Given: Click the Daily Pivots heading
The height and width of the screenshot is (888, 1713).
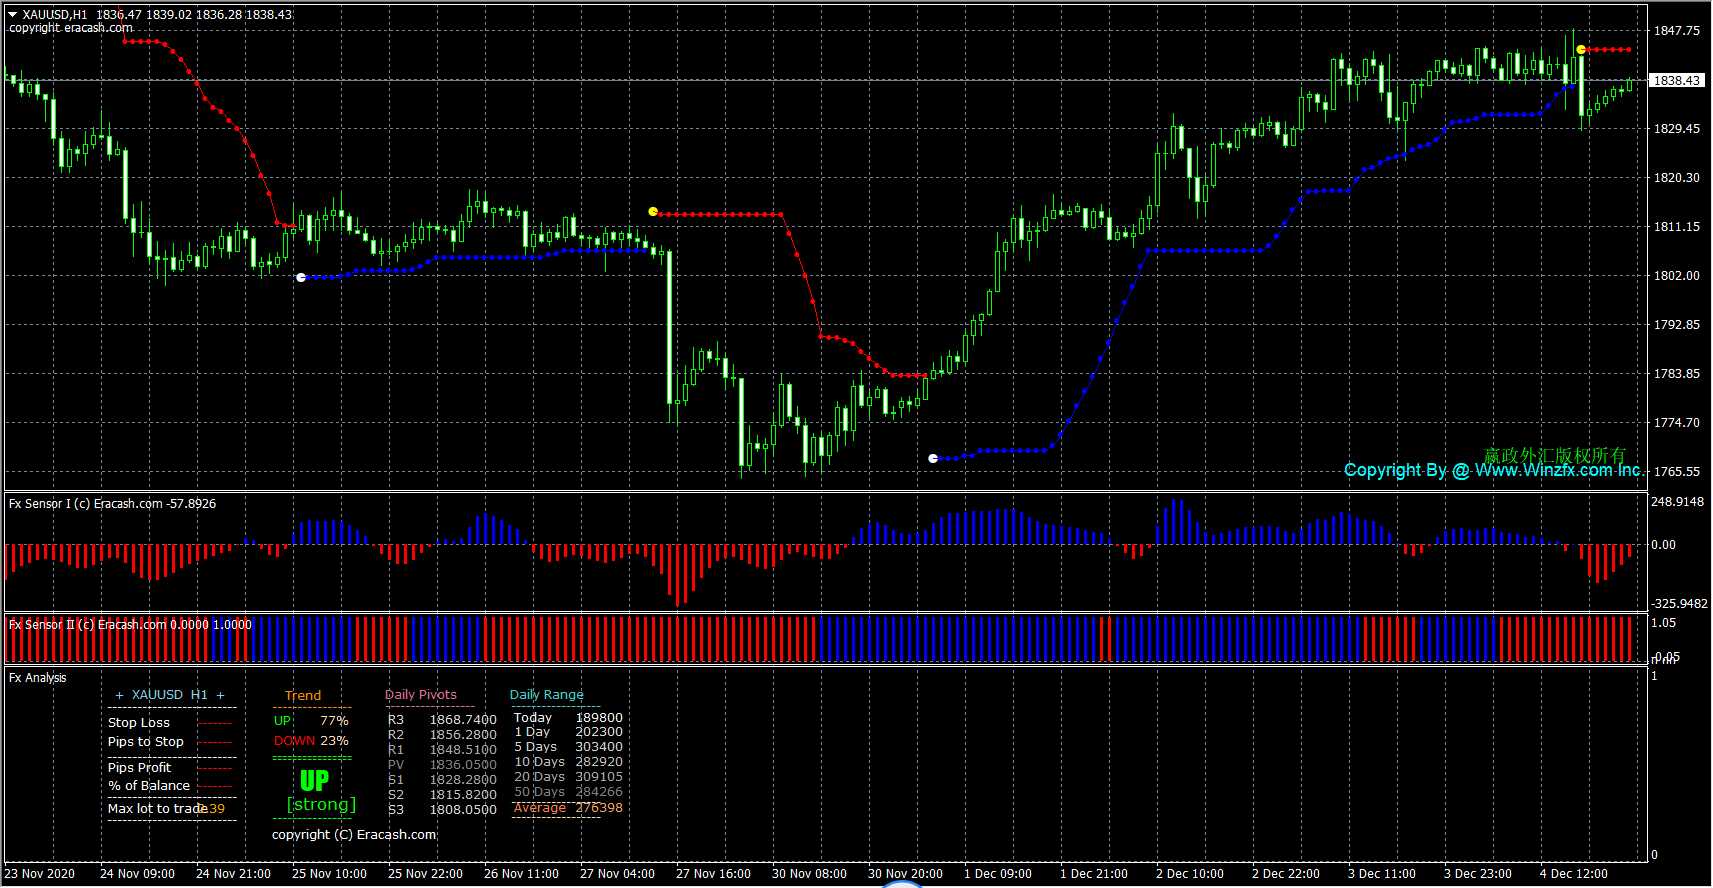Looking at the screenshot, I should [x=421, y=694].
